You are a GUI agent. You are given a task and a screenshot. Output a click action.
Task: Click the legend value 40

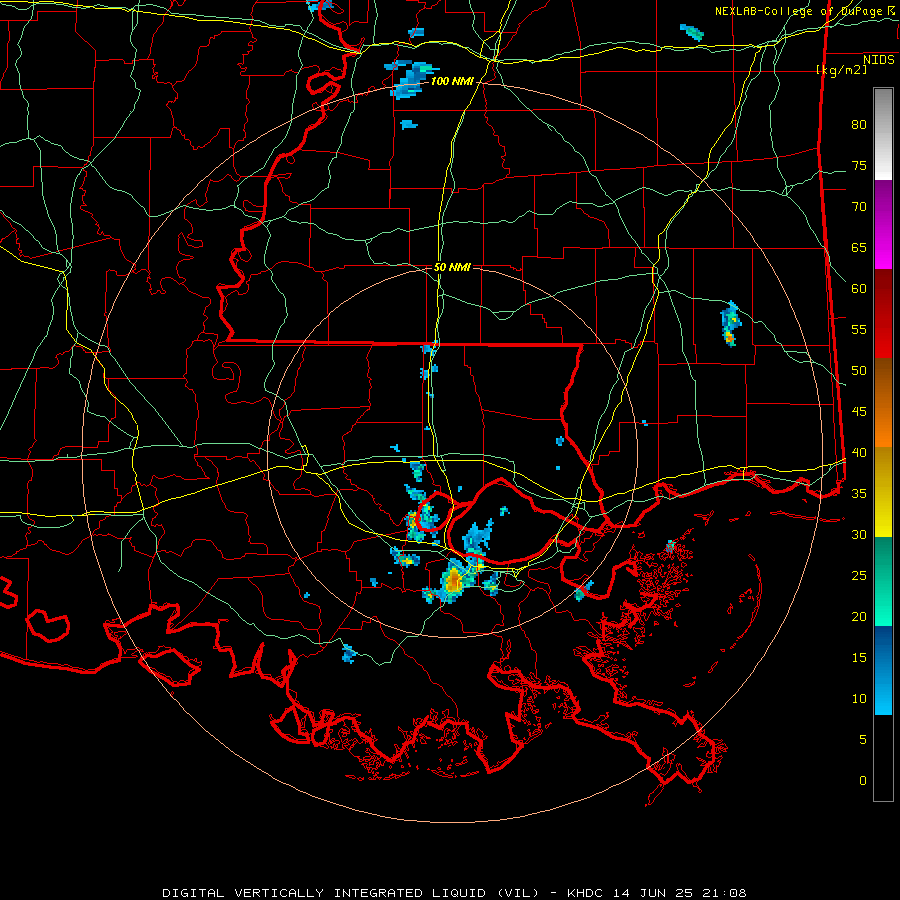[859, 453]
